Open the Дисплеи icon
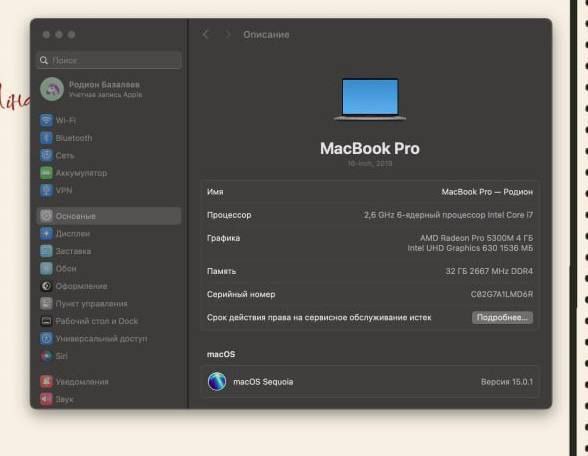Screen dimensions: 588x456 tap(46, 234)
